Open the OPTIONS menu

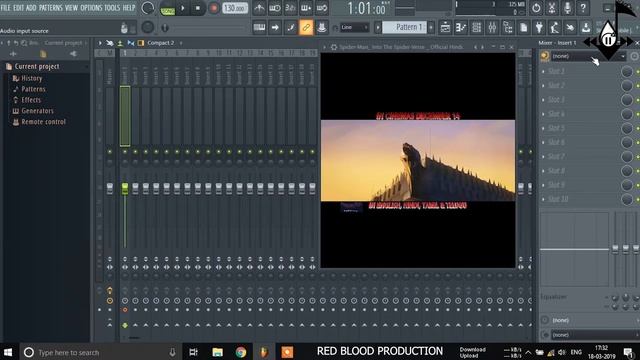pos(91,8)
